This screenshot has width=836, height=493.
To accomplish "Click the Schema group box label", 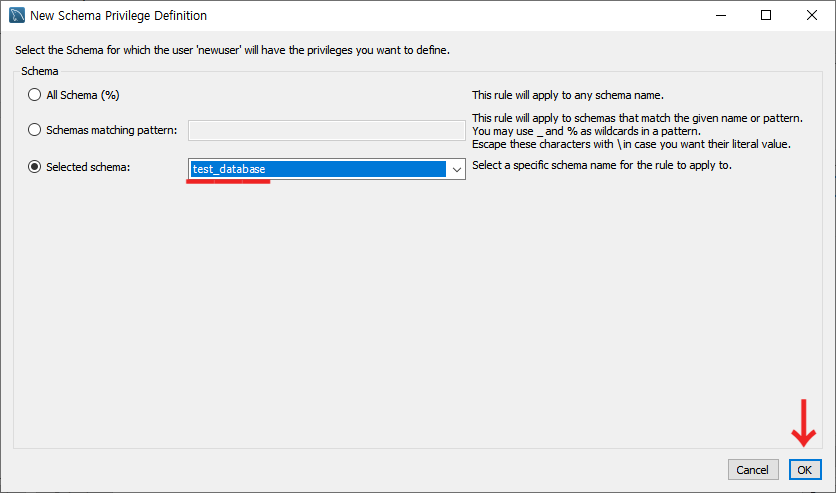I will (x=39, y=71).
